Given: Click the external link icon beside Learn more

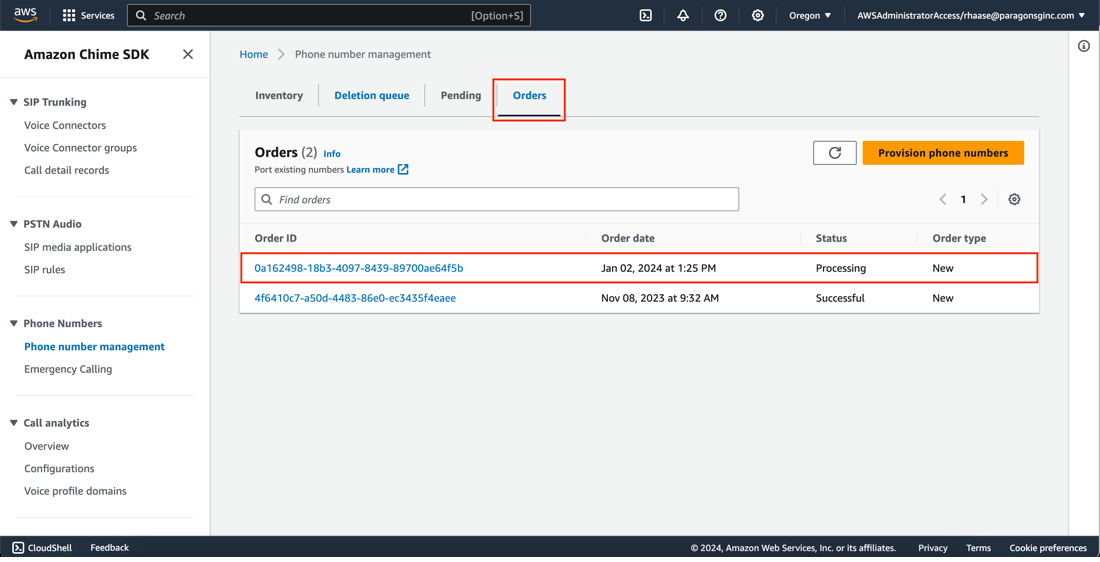Looking at the screenshot, I should tap(403, 169).
